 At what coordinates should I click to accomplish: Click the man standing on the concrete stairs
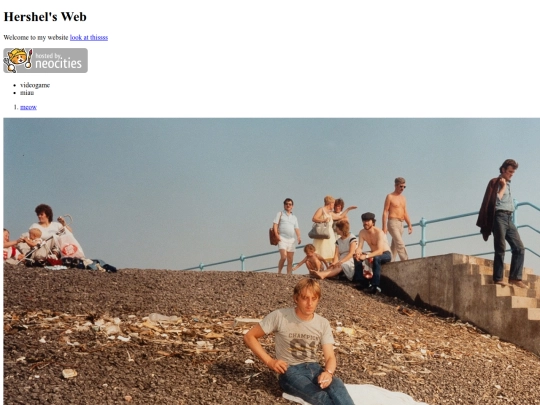(503, 222)
